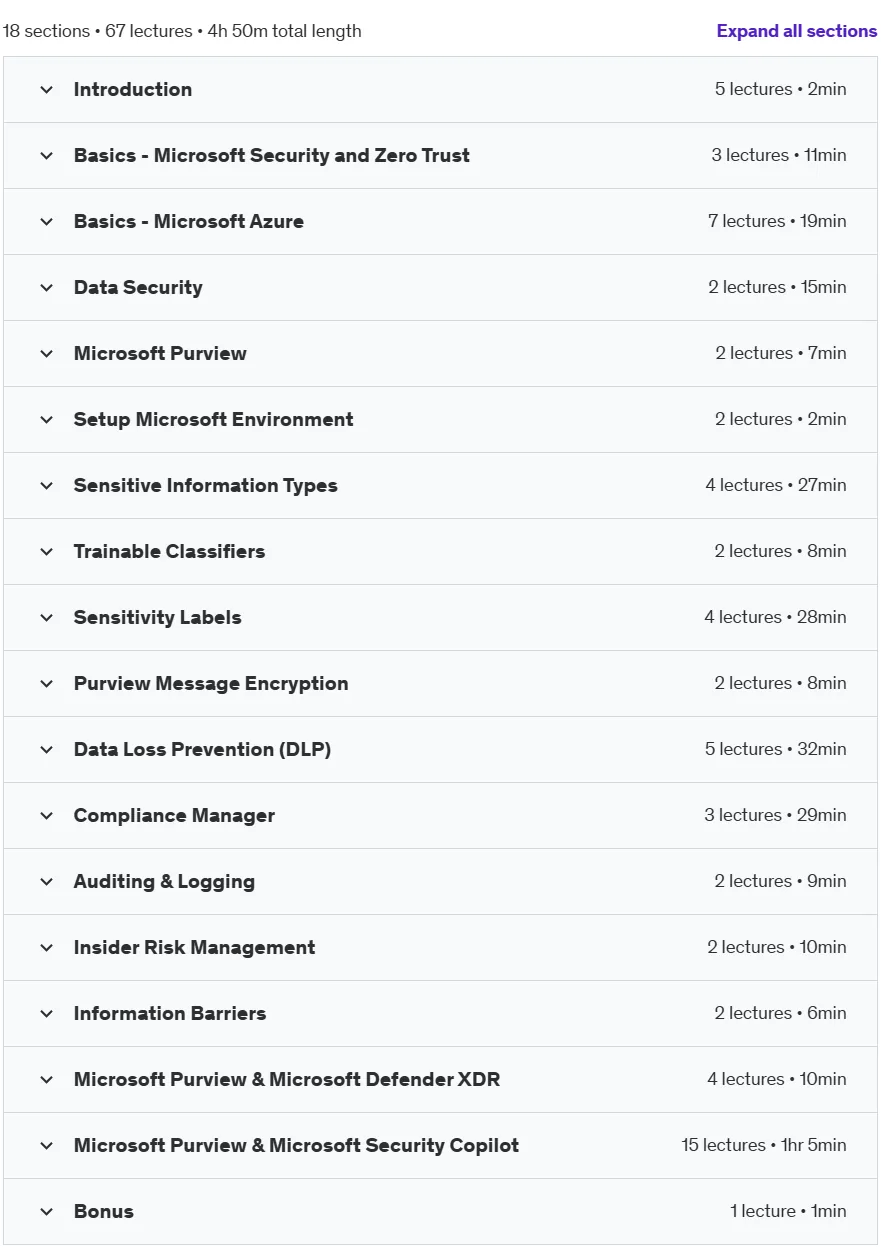Image resolution: width=881 pixels, height=1247 pixels.
Task: Expand the Bonus section chevron
Action: pyautogui.click(x=46, y=1212)
